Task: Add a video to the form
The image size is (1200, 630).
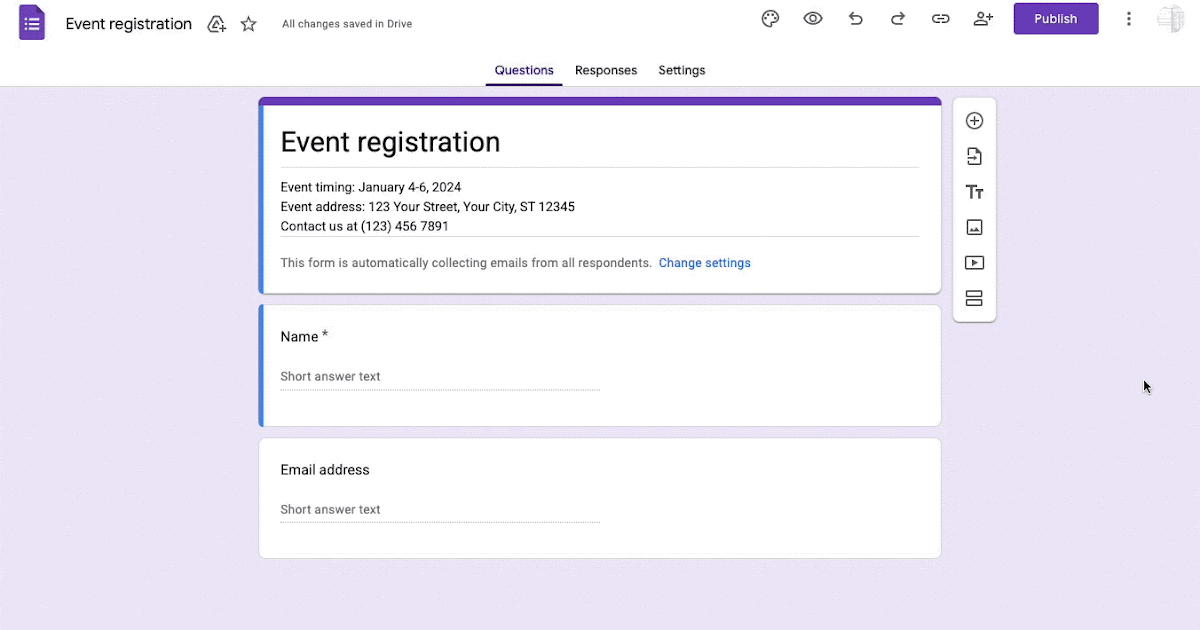Action: pos(974,263)
